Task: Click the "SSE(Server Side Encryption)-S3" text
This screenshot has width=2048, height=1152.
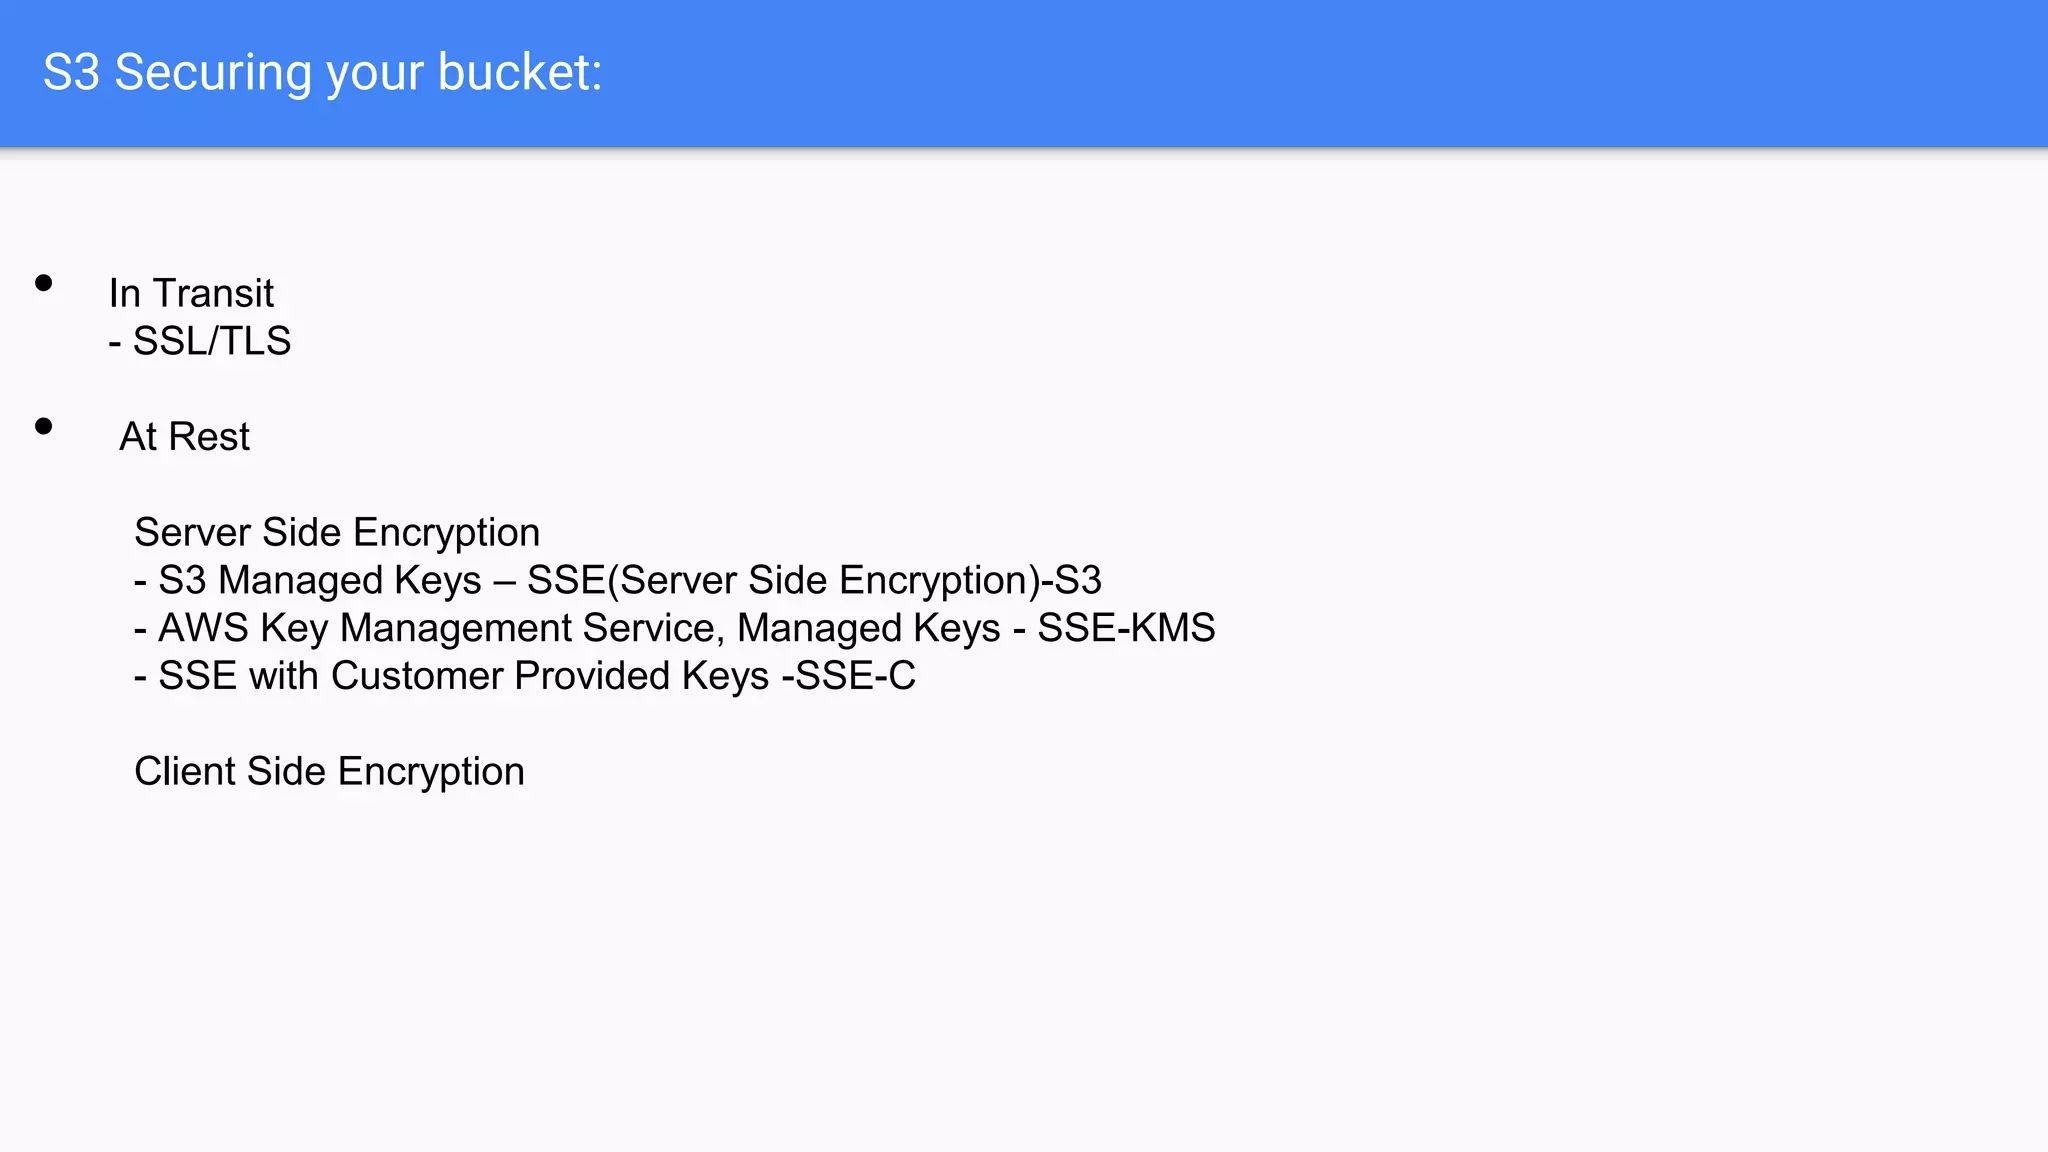Action: pyautogui.click(x=814, y=580)
